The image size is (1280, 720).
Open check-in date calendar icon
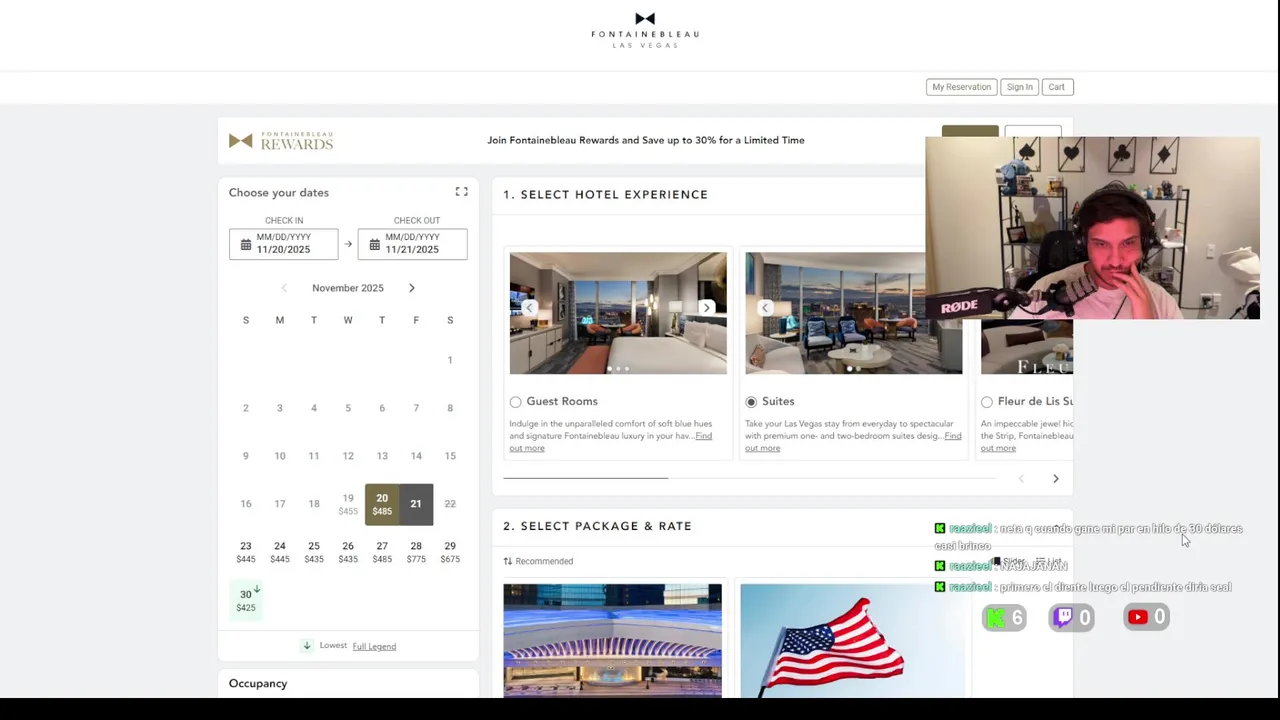coord(246,244)
